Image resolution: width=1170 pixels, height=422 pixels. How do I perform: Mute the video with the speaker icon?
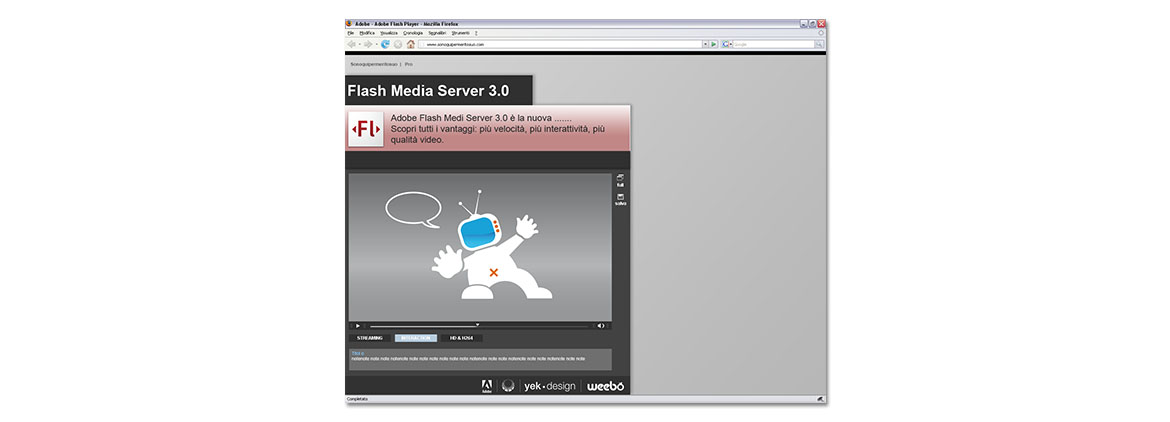click(x=601, y=326)
